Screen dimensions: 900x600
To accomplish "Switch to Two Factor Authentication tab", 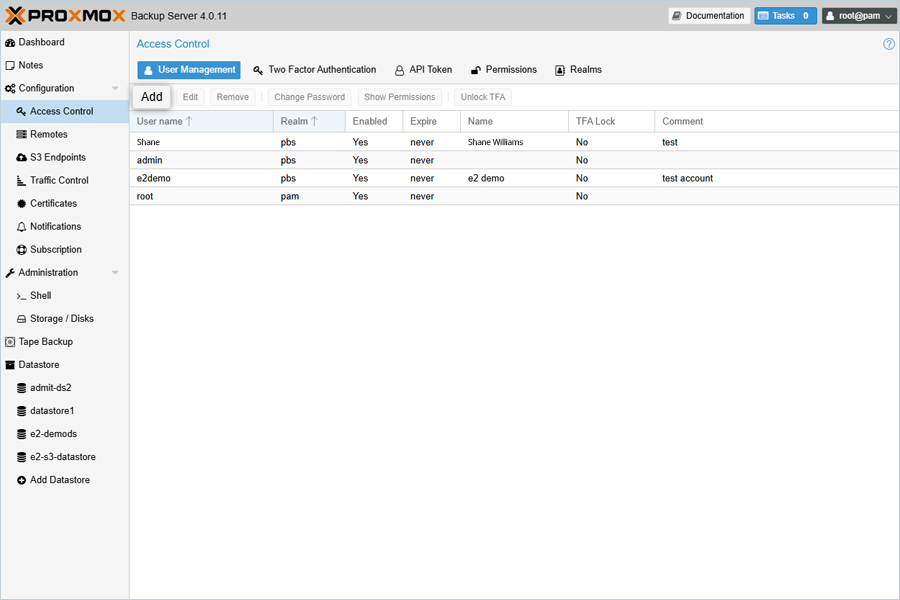I will 315,70.
